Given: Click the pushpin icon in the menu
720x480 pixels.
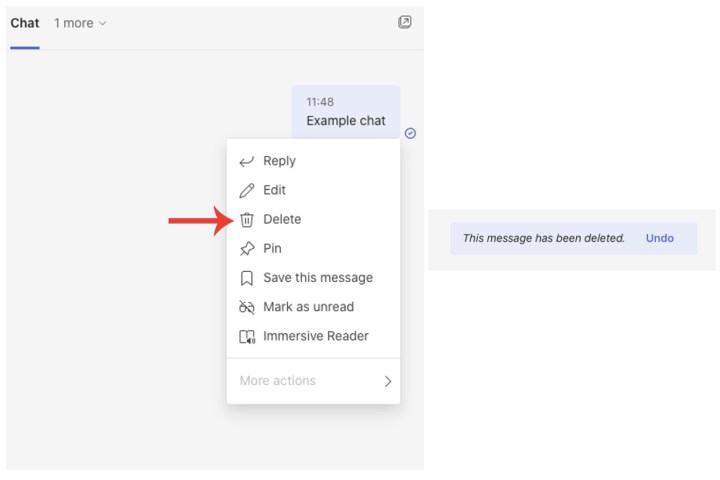Looking at the screenshot, I should (247, 249).
